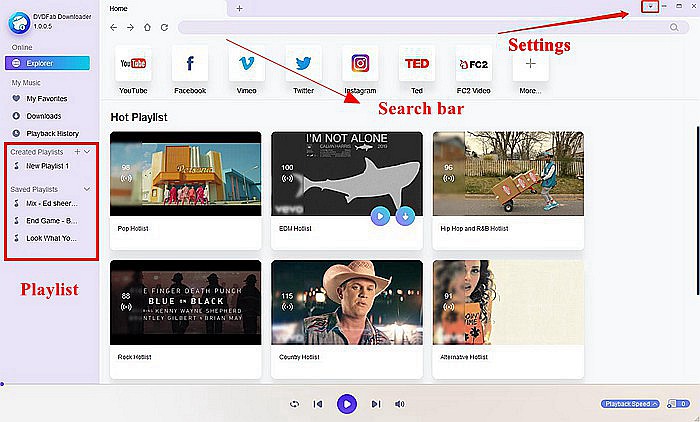Open the Instagram shortcut tile
The height and width of the screenshot is (422, 700).
pos(360,63)
